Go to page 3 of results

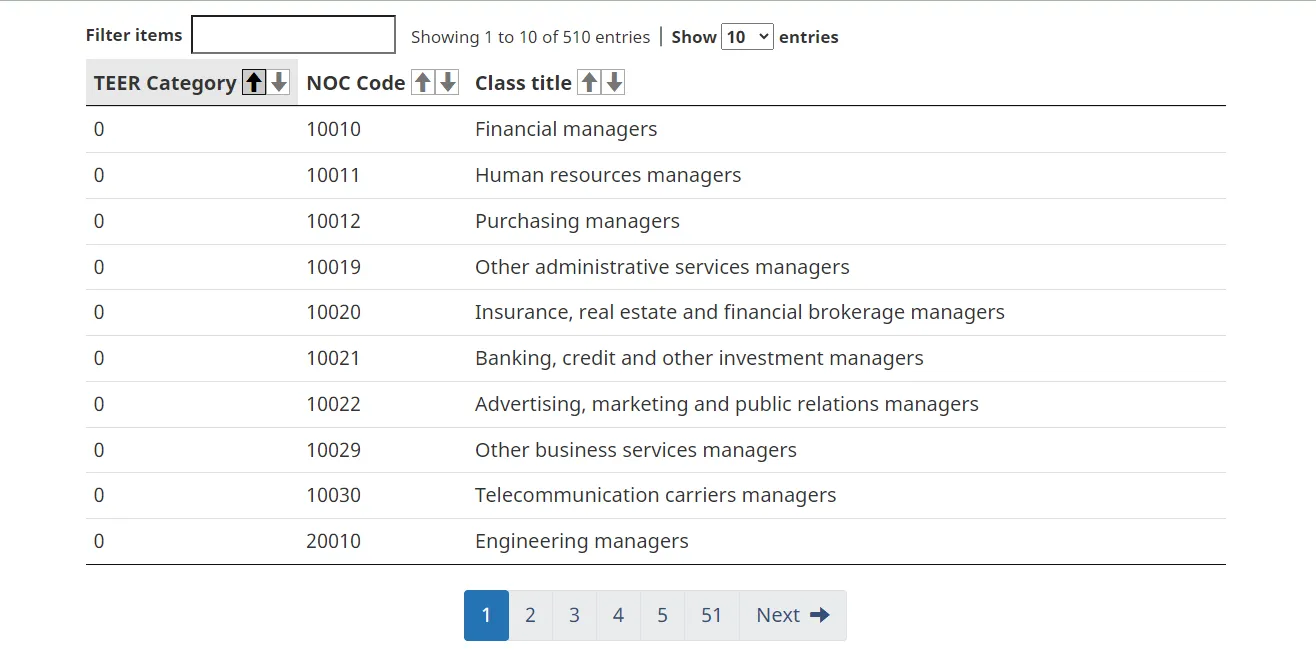pos(574,615)
